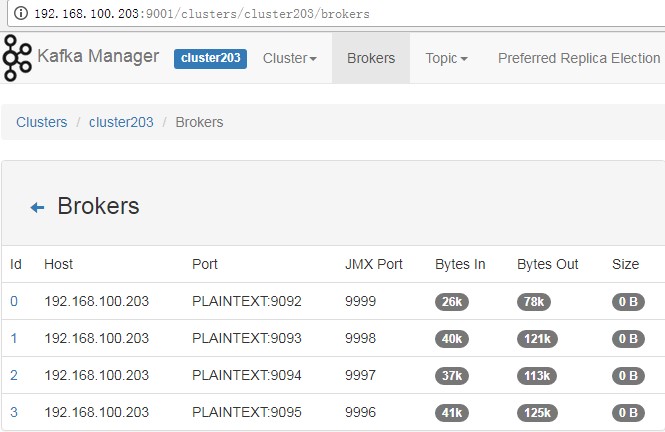This screenshot has height=432, width=665.
Task: Open broker Id 1 link
Action: click(14, 338)
